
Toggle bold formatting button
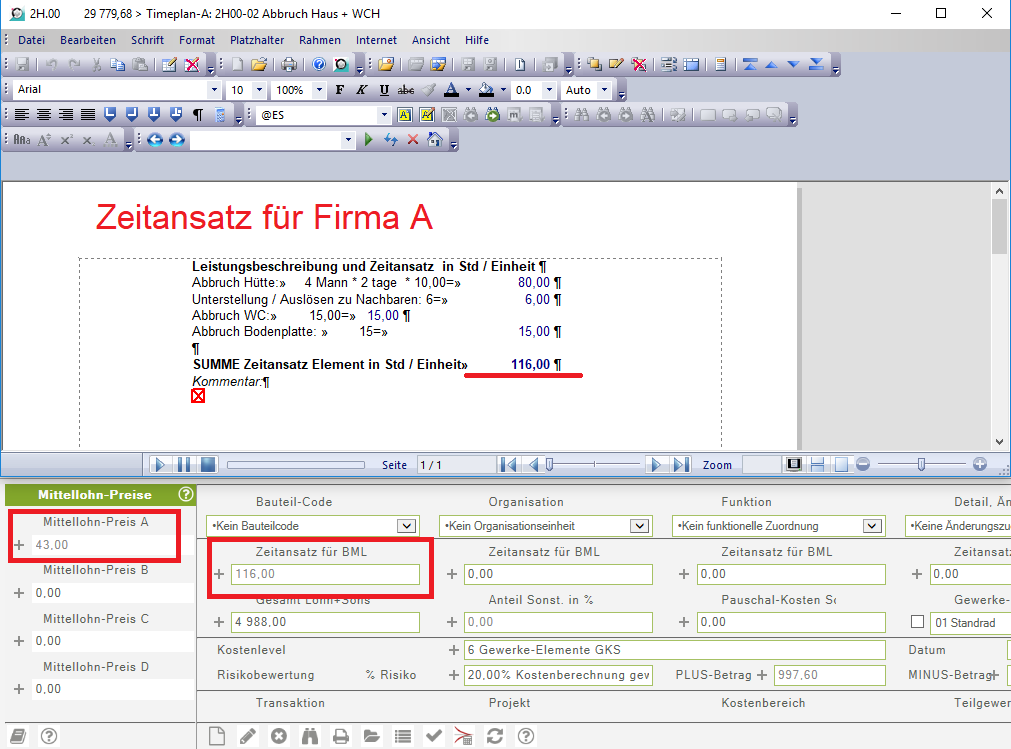click(340, 90)
